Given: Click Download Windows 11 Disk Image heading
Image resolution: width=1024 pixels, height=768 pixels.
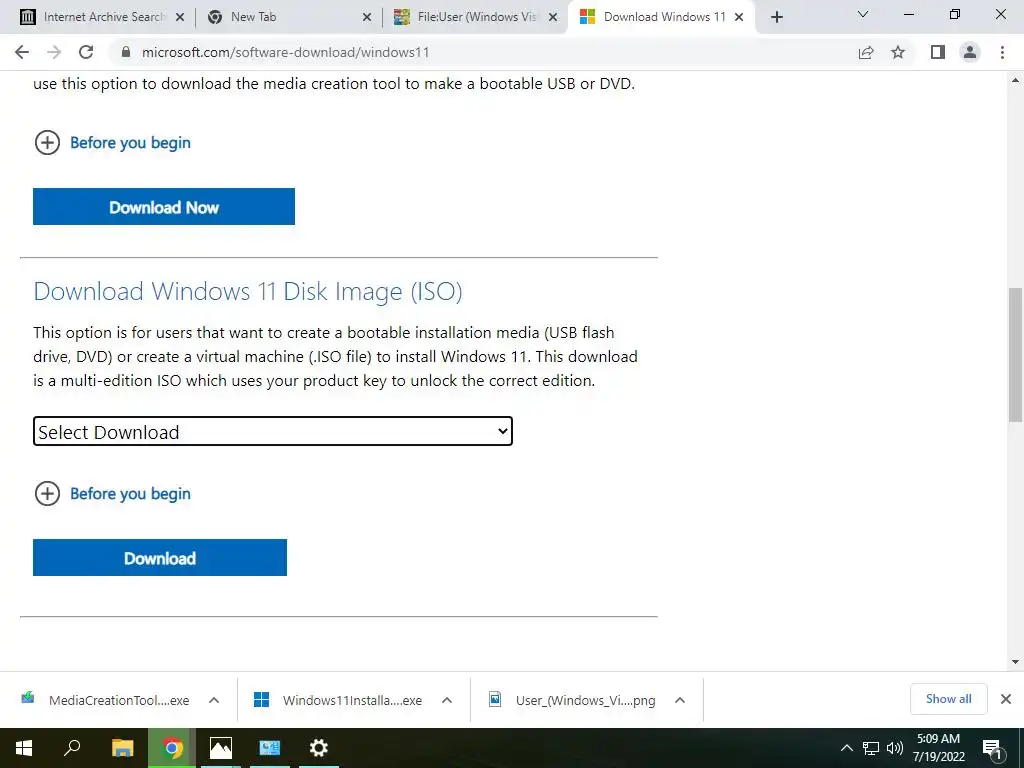Looking at the screenshot, I should click(x=248, y=291).
